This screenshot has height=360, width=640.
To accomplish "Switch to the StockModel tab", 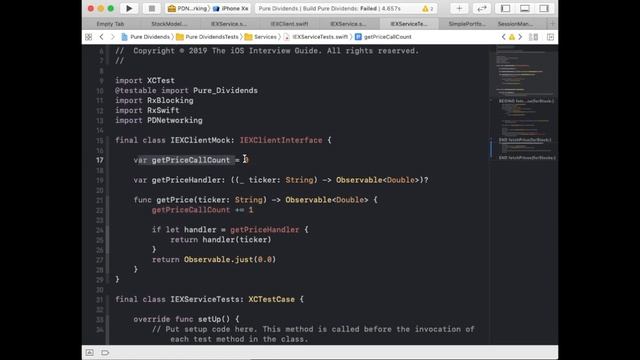I will pyautogui.click(x=169, y=24).
